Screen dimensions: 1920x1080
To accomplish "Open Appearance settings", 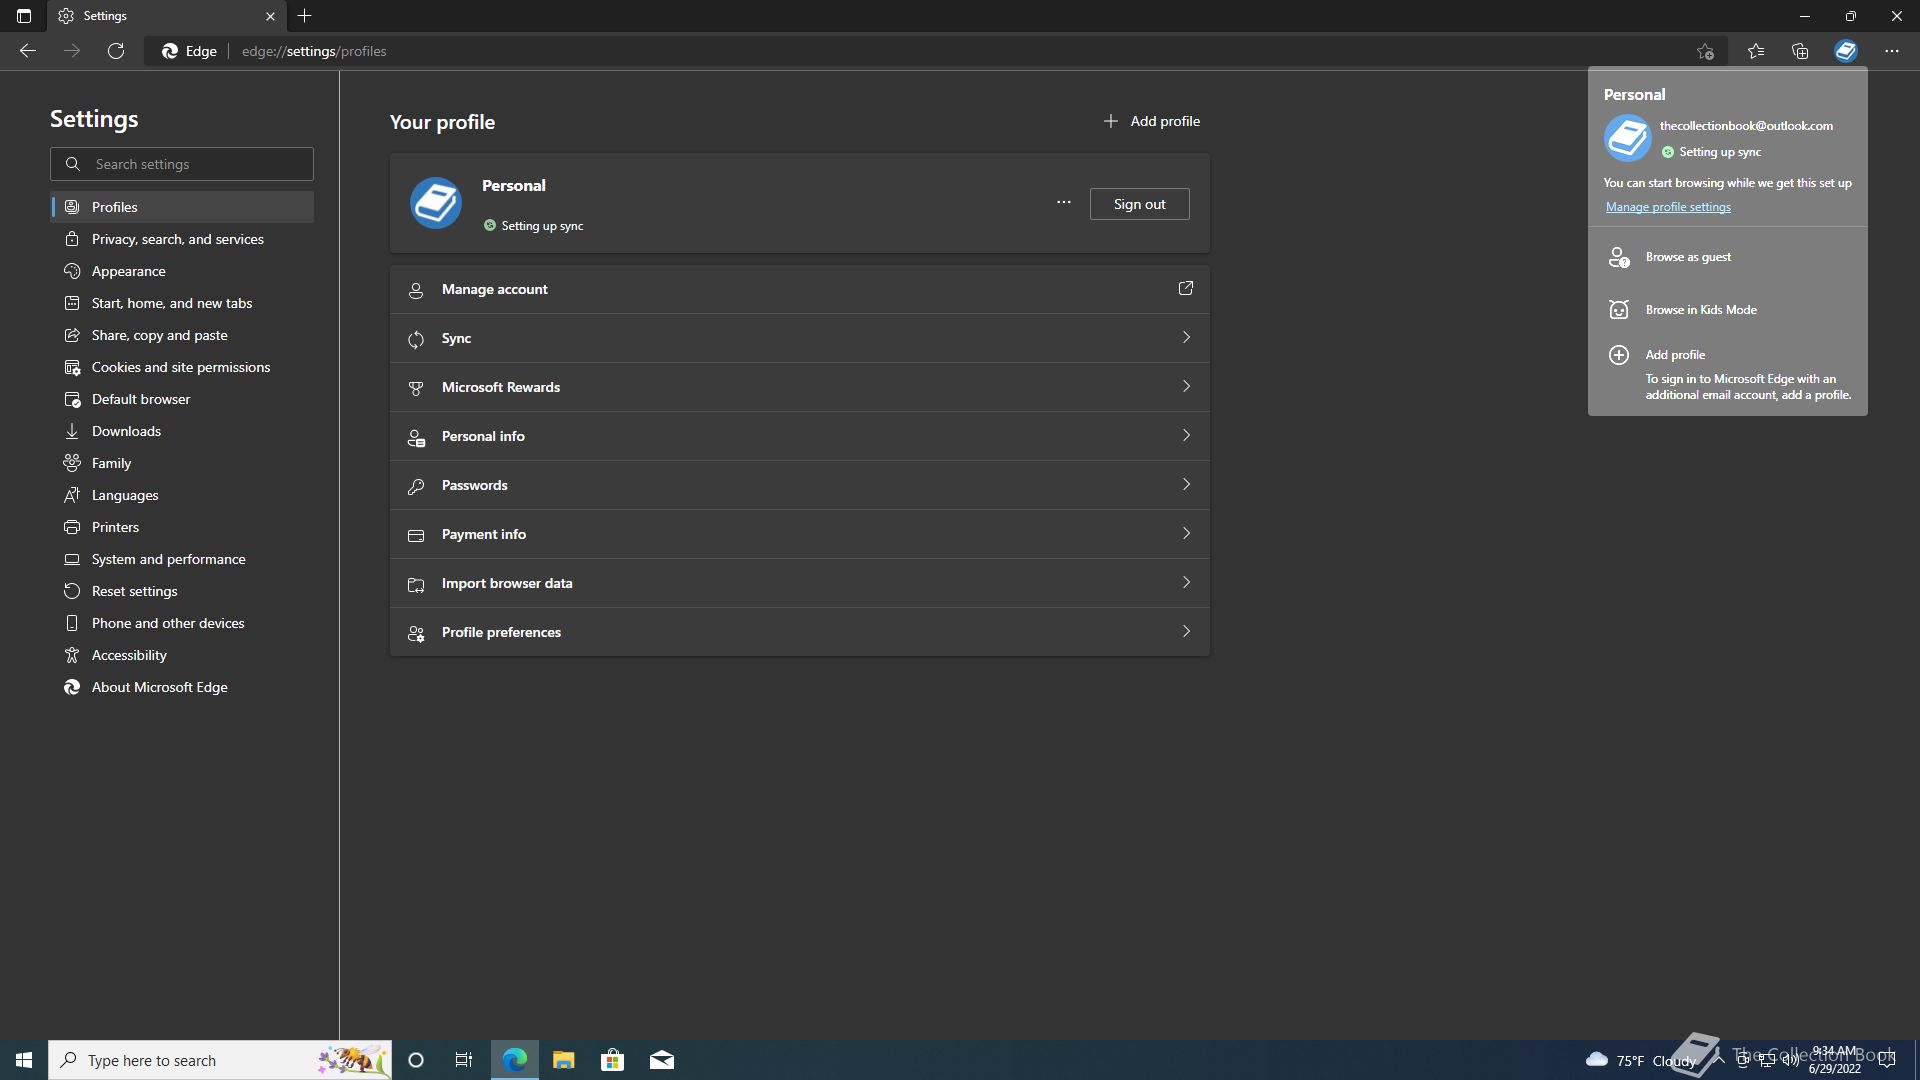I will (182, 271).
